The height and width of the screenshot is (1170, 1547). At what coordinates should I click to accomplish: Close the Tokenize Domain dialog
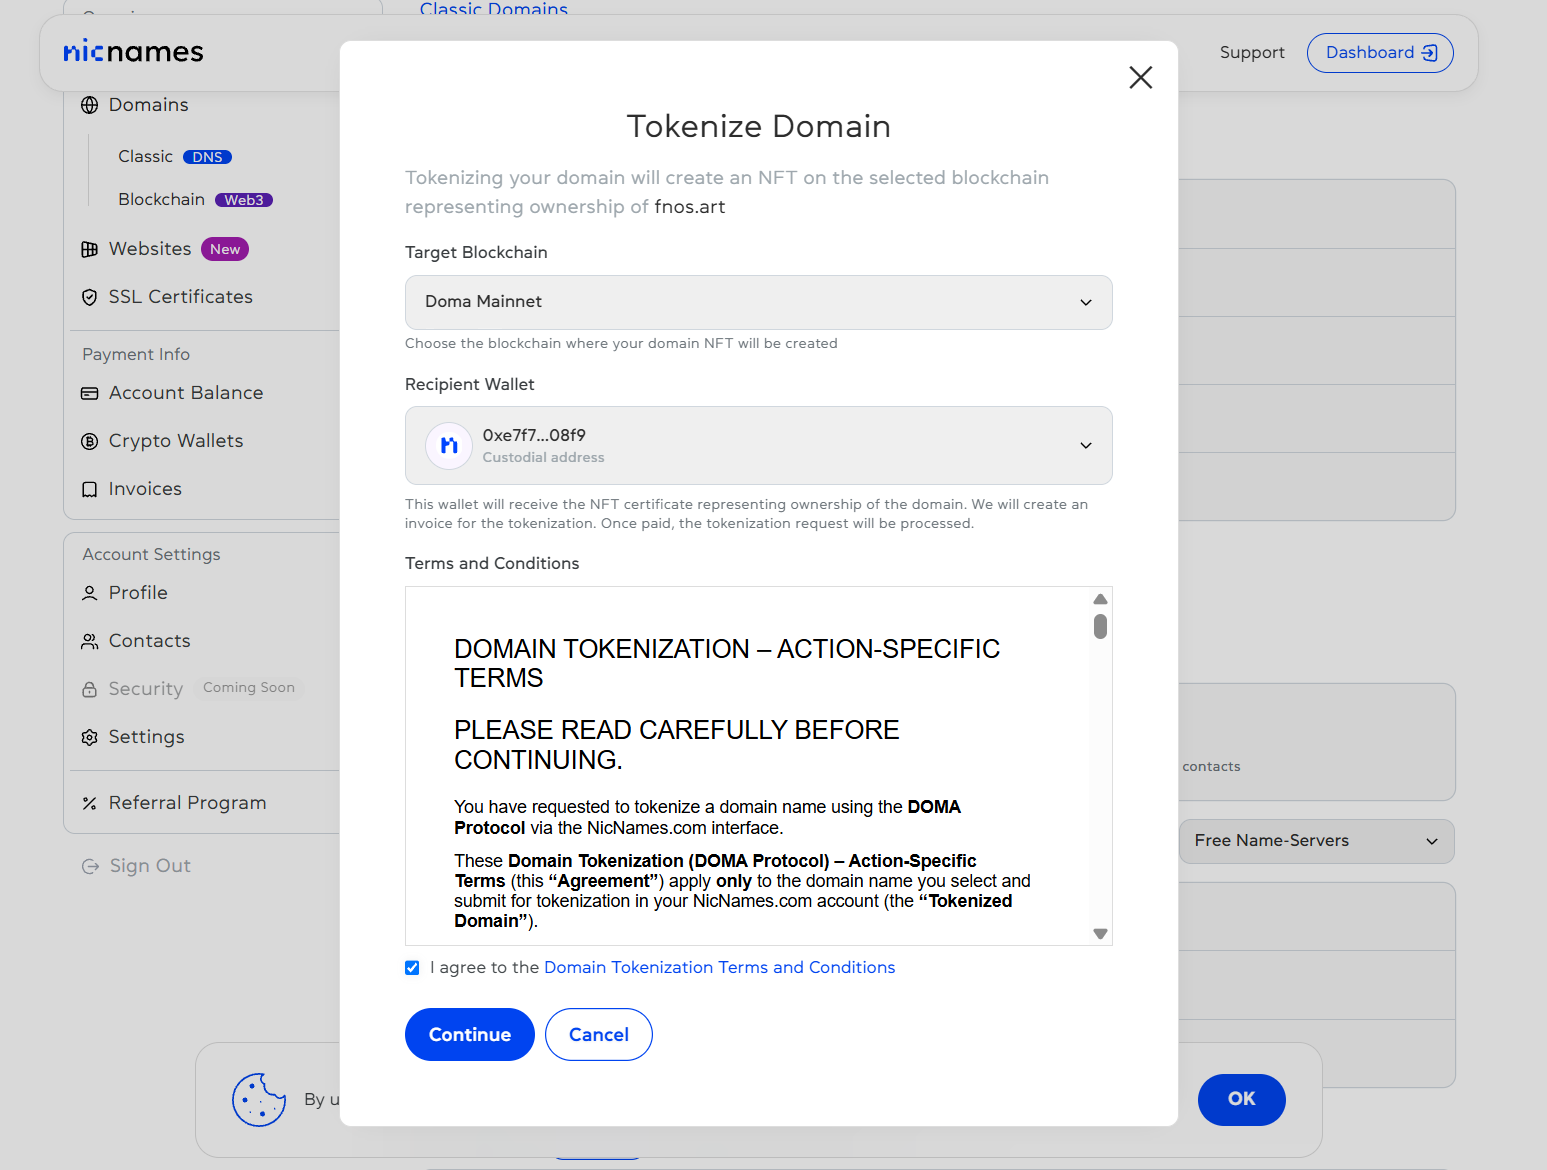coord(1141,78)
